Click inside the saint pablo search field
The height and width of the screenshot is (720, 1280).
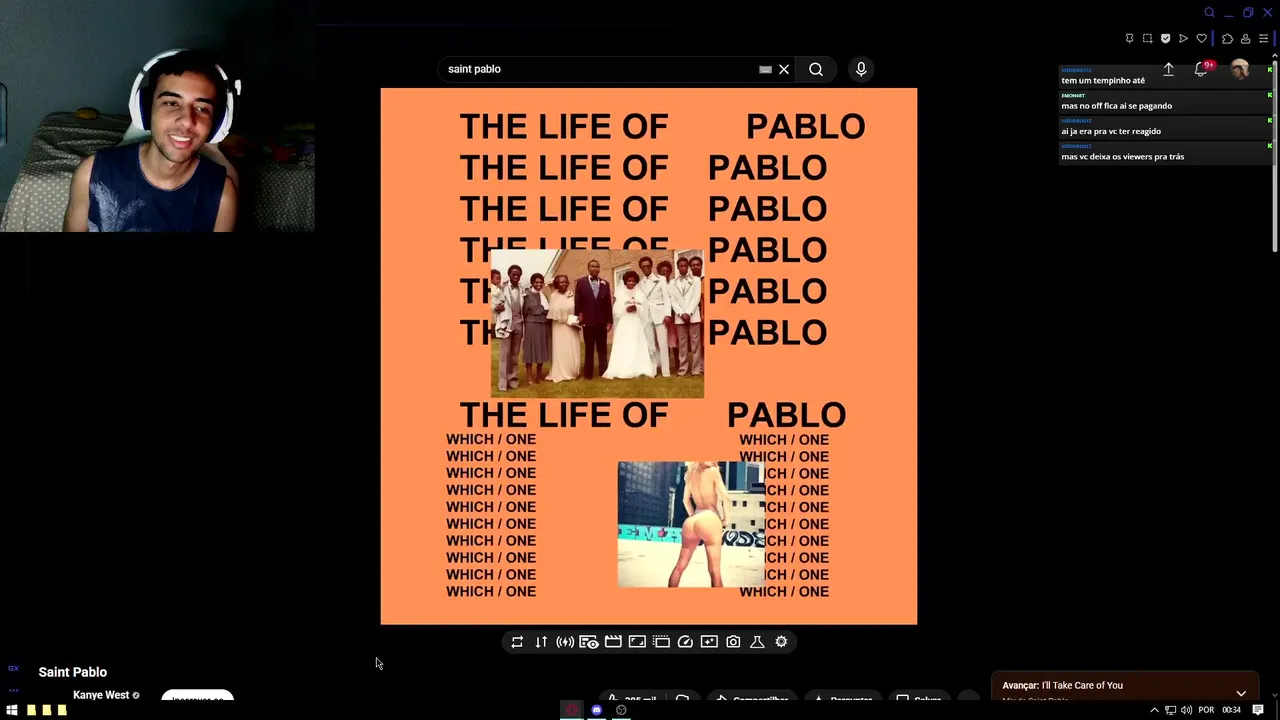(600, 69)
